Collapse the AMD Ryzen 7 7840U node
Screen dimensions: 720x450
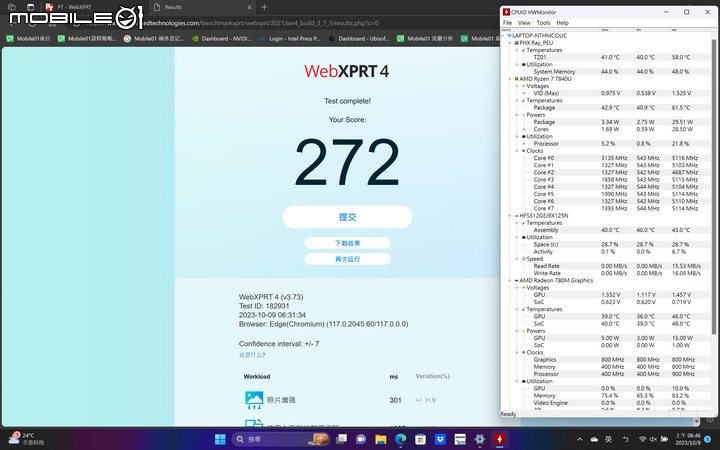510,79
